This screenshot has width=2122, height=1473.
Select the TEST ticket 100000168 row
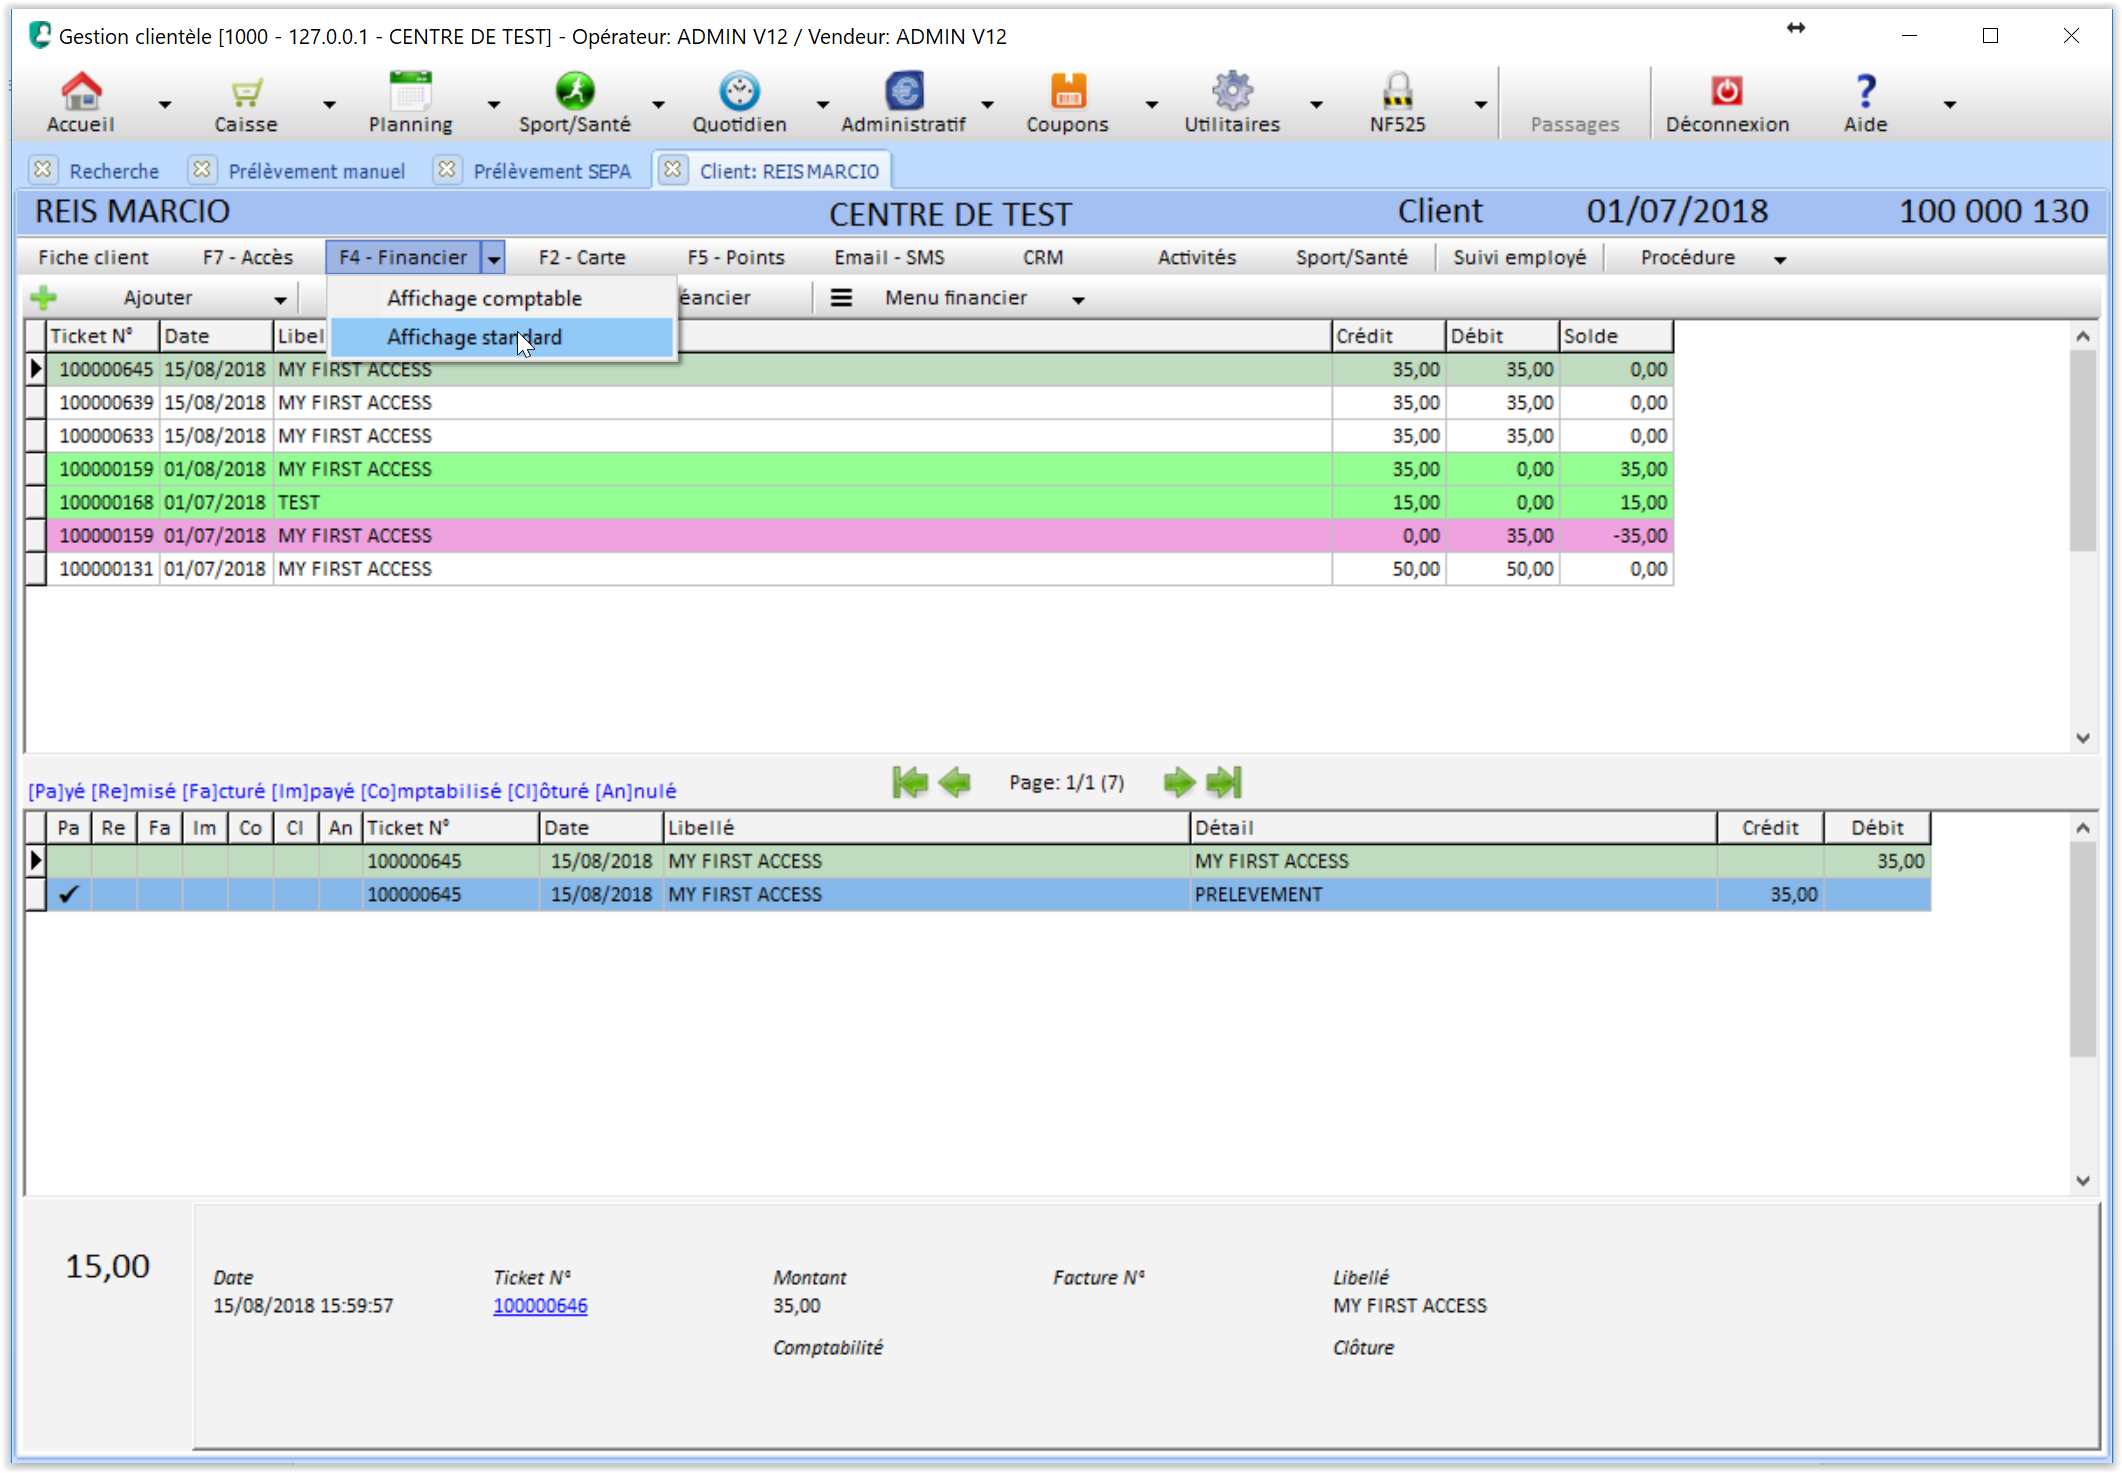[x=860, y=502]
